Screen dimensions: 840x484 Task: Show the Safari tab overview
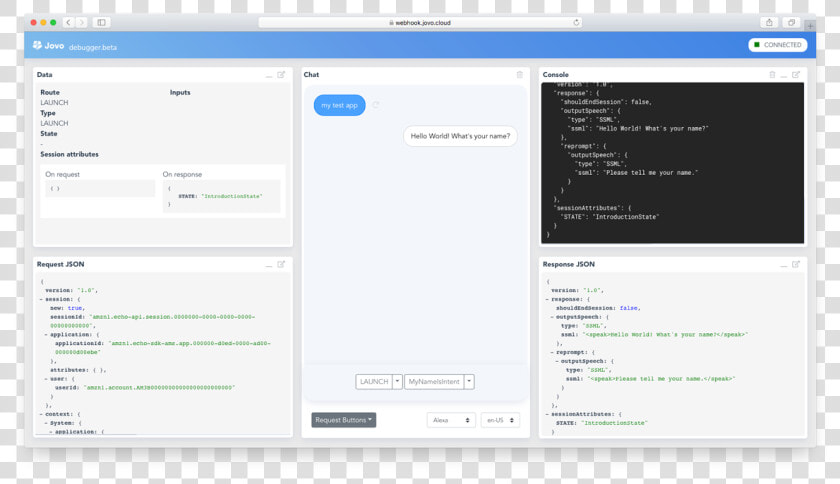click(791, 22)
